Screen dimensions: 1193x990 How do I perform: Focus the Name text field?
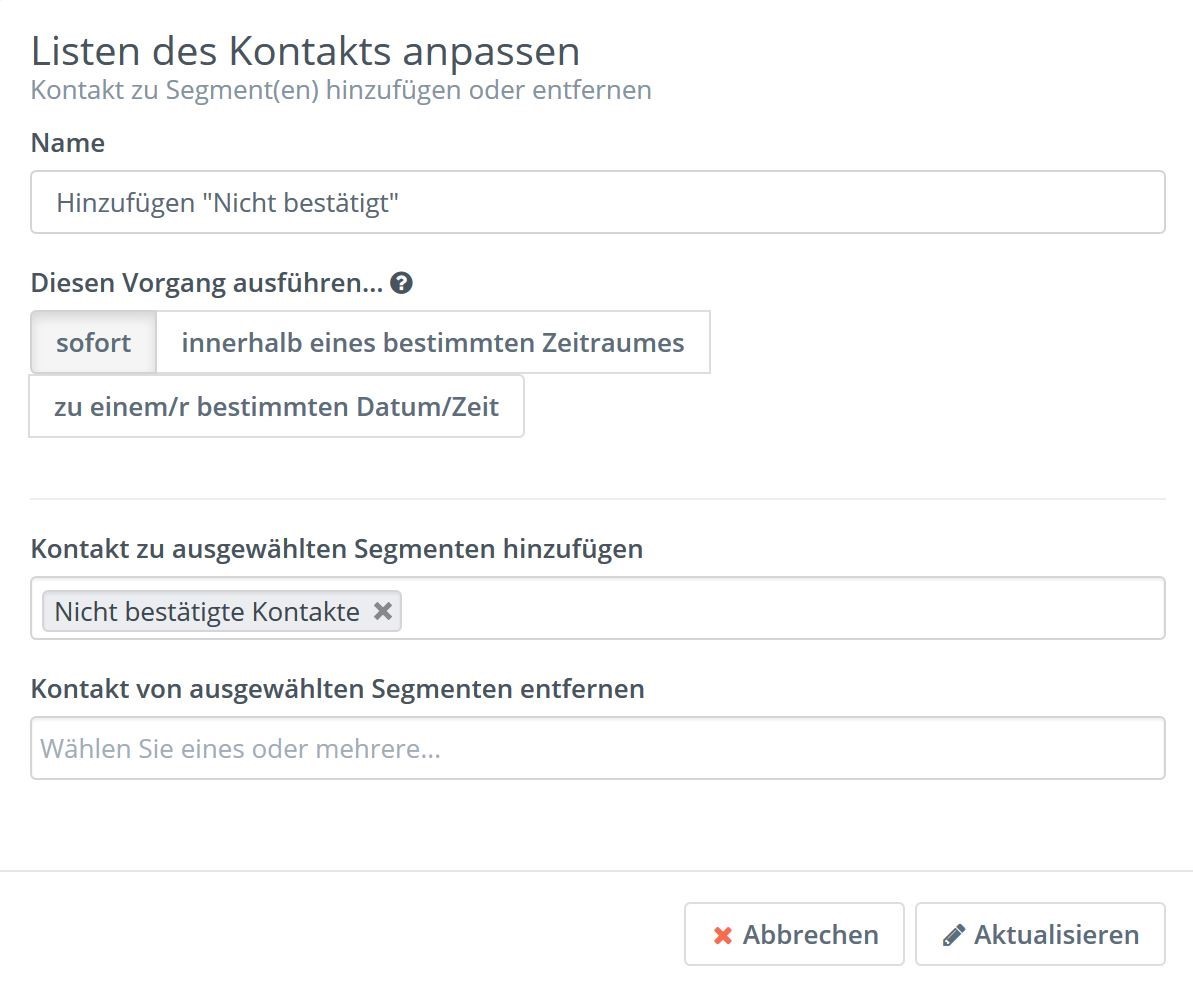[597, 203]
